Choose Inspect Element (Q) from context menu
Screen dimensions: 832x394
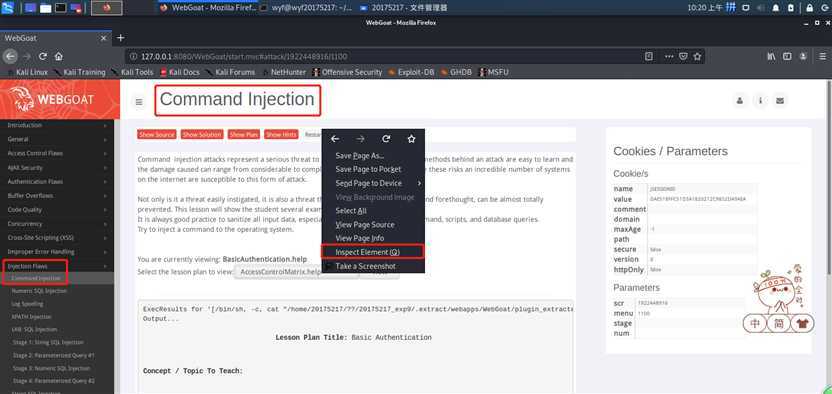372,252
